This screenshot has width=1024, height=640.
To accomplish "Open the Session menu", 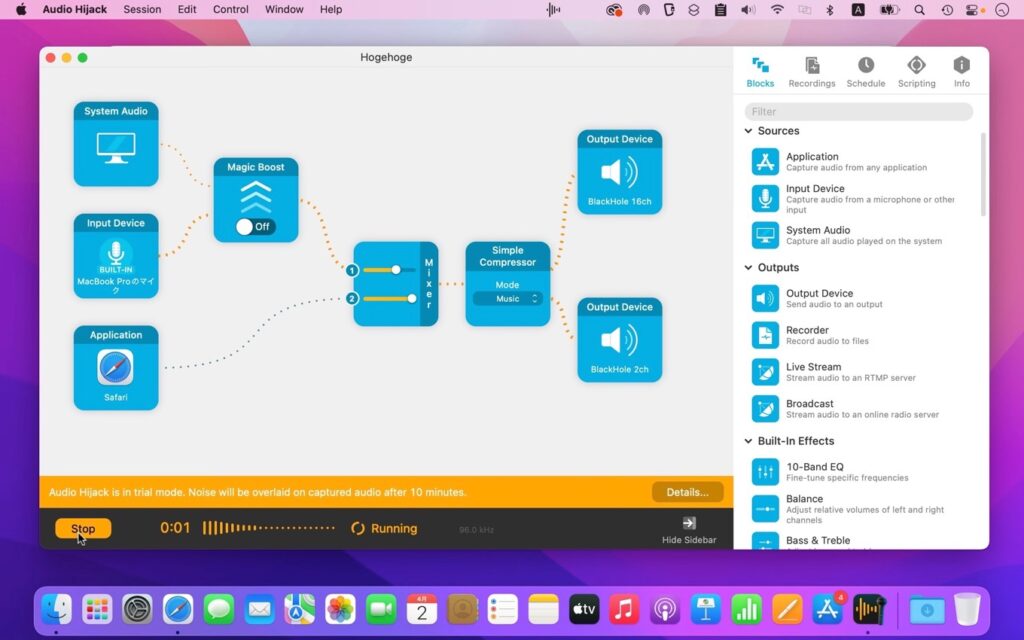I will 142,9.
